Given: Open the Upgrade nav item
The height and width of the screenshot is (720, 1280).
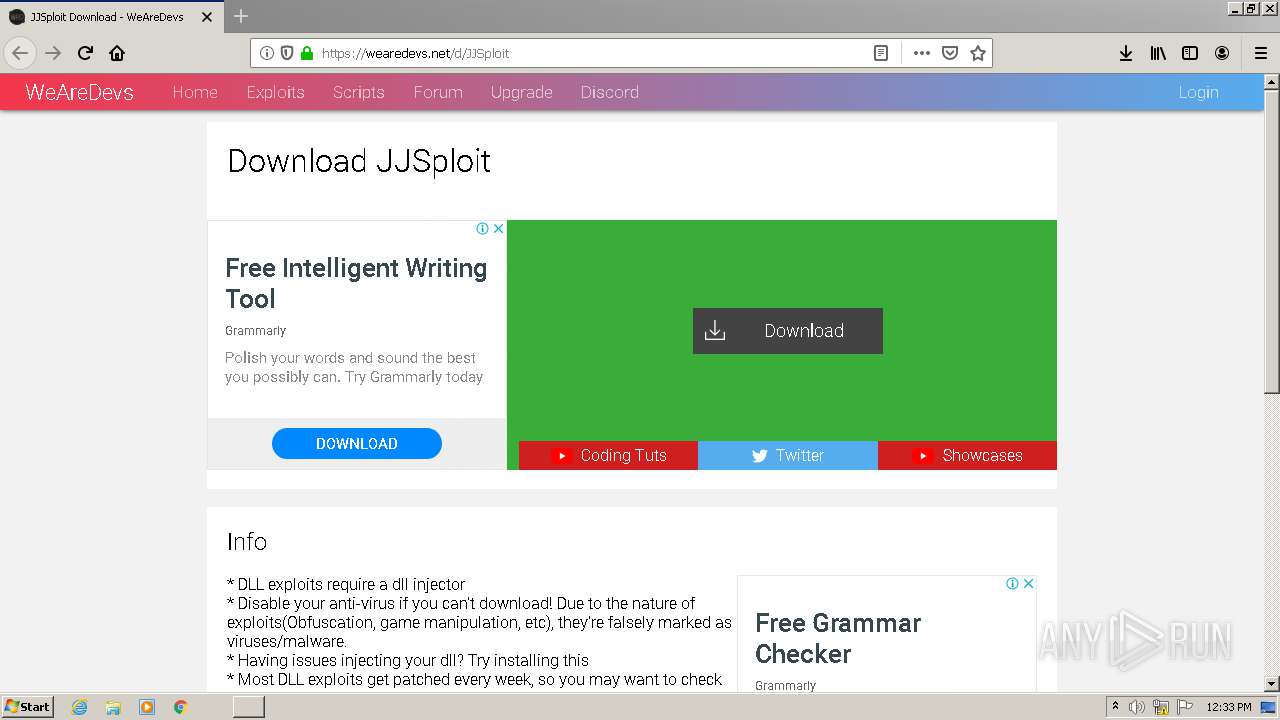Looking at the screenshot, I should [x=521, y=92].
